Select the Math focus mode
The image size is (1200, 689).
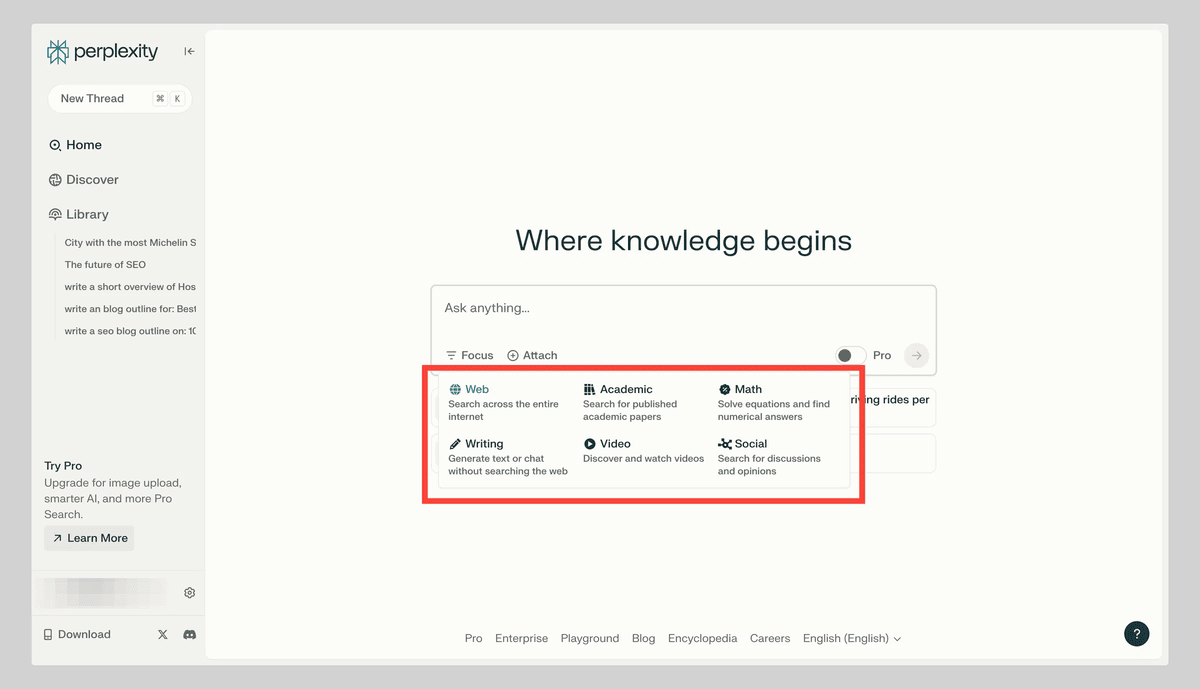tap(747, 390)
